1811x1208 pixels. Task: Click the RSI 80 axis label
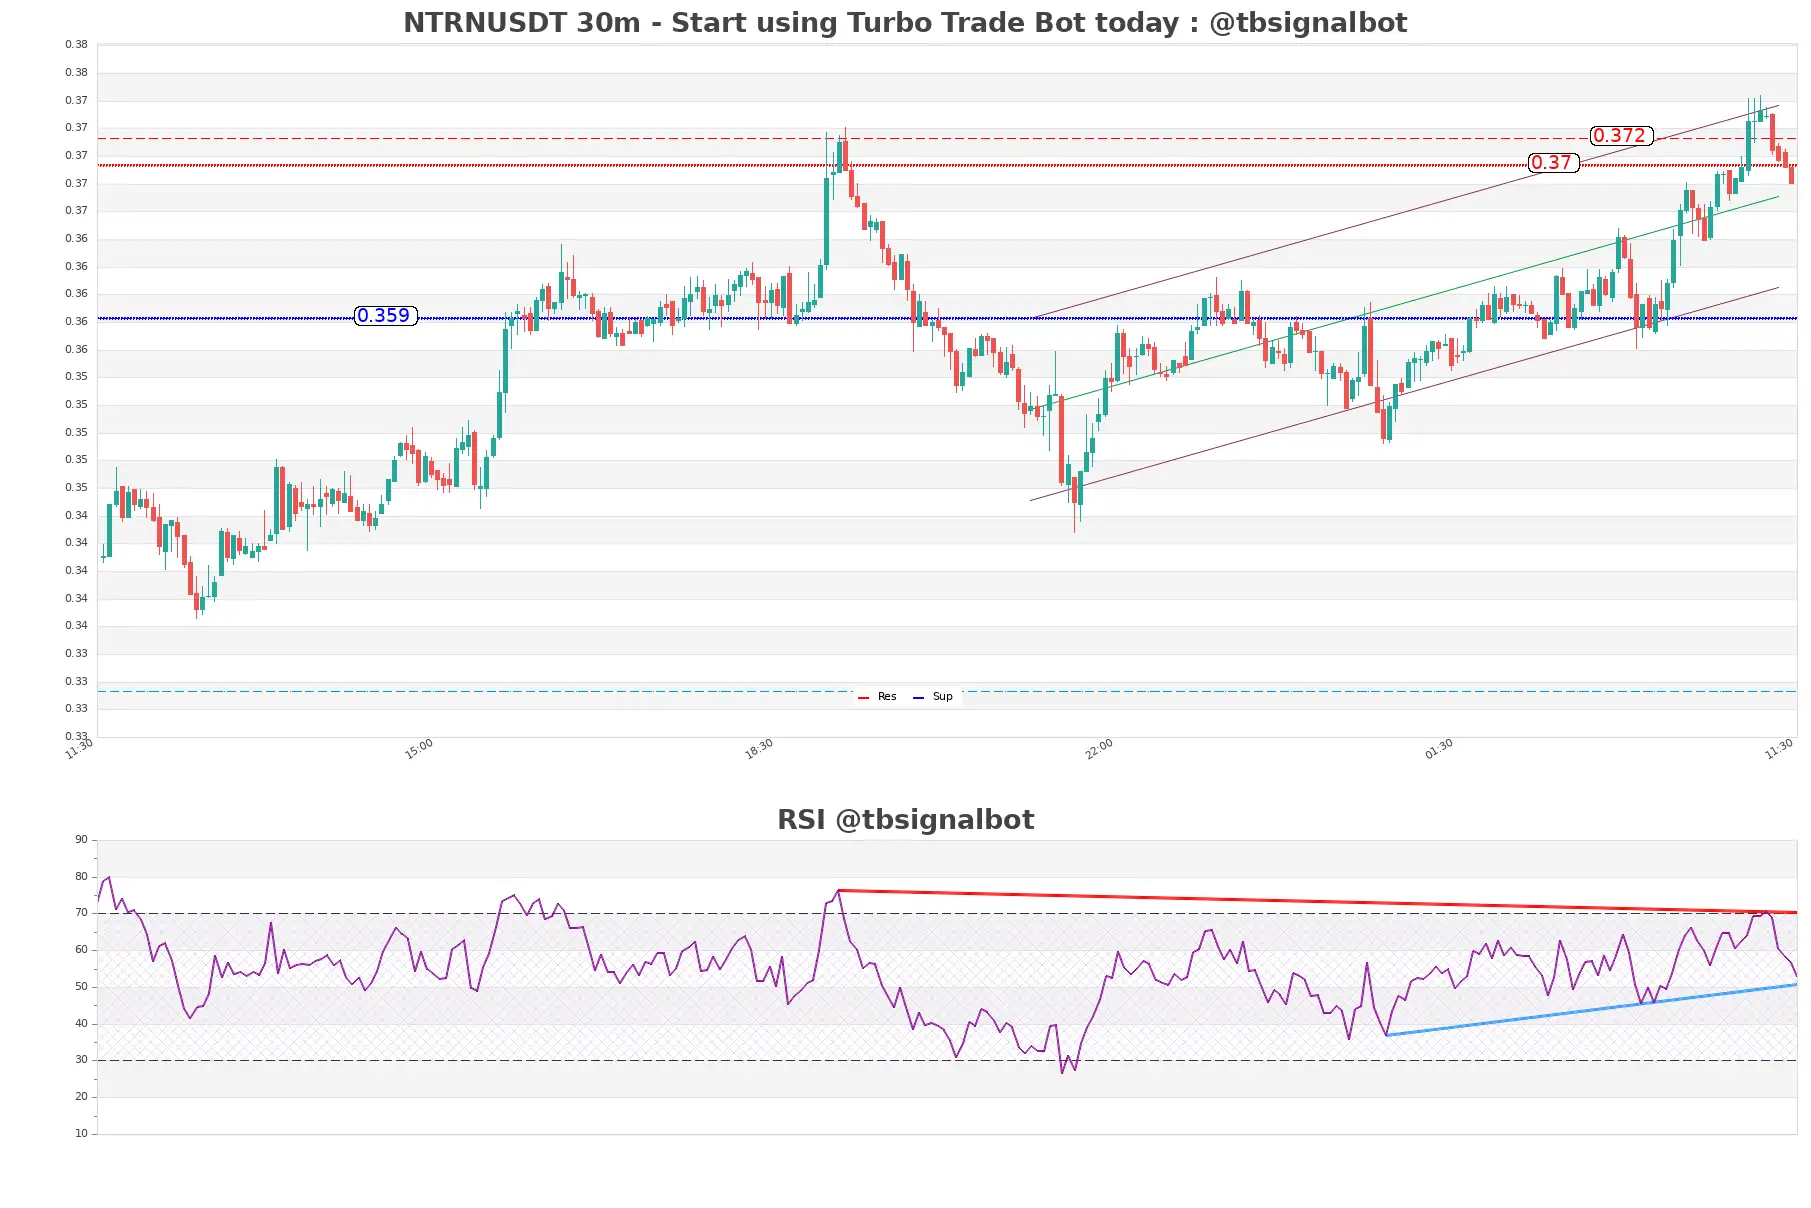81,877
